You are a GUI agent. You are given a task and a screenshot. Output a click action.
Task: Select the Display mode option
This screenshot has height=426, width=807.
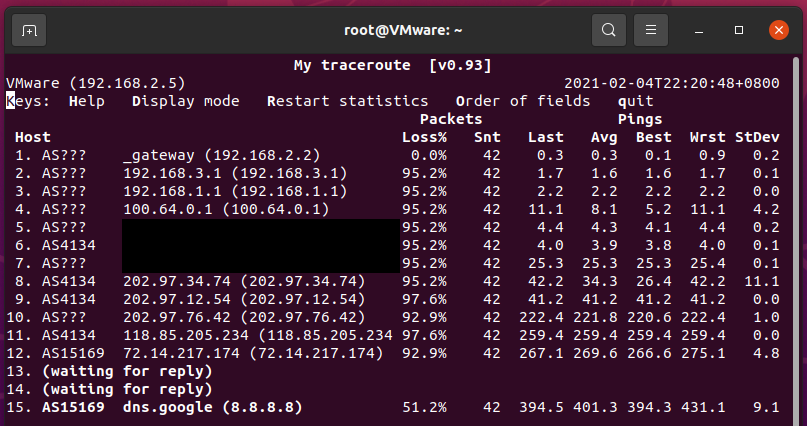click(186, 101)
